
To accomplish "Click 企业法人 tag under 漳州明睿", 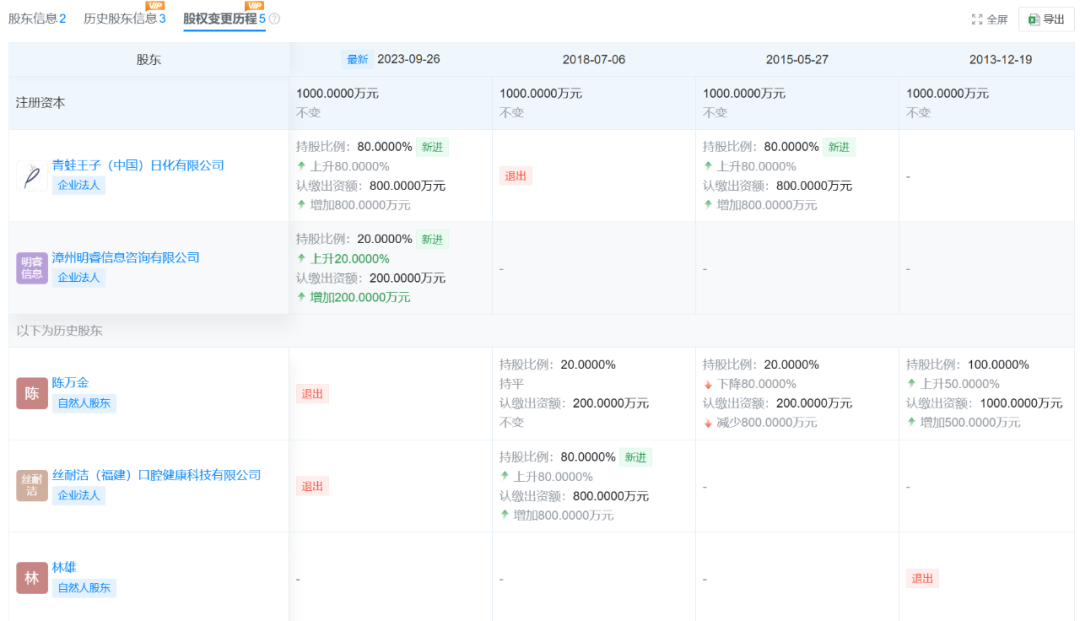I will [79, 277].
